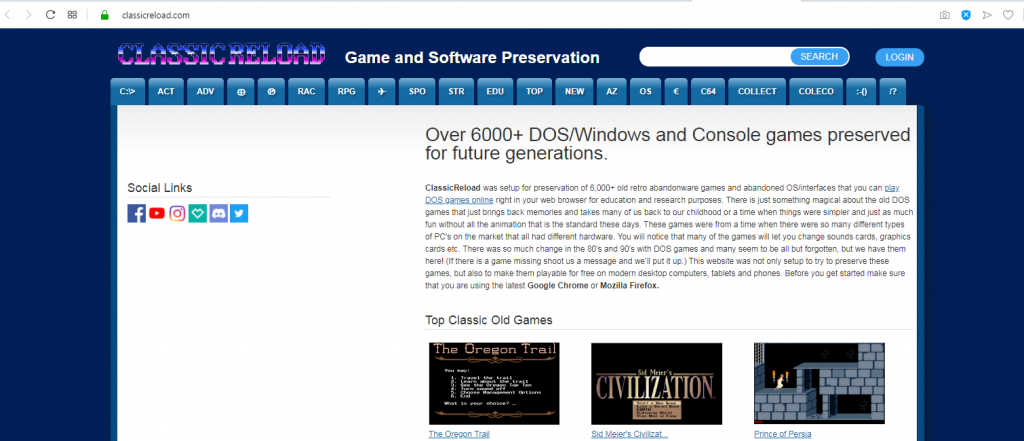Open the RPG games tab
The height and width of the screenshot is (441, 1024).
(x=347, y=91)
